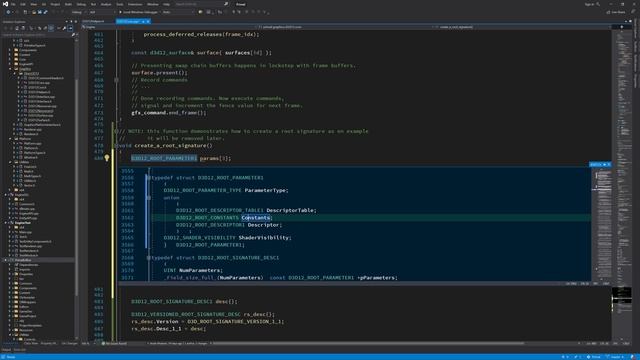
Task: Click ShaderVisibility member in peek view
Action: pos(263,238)
